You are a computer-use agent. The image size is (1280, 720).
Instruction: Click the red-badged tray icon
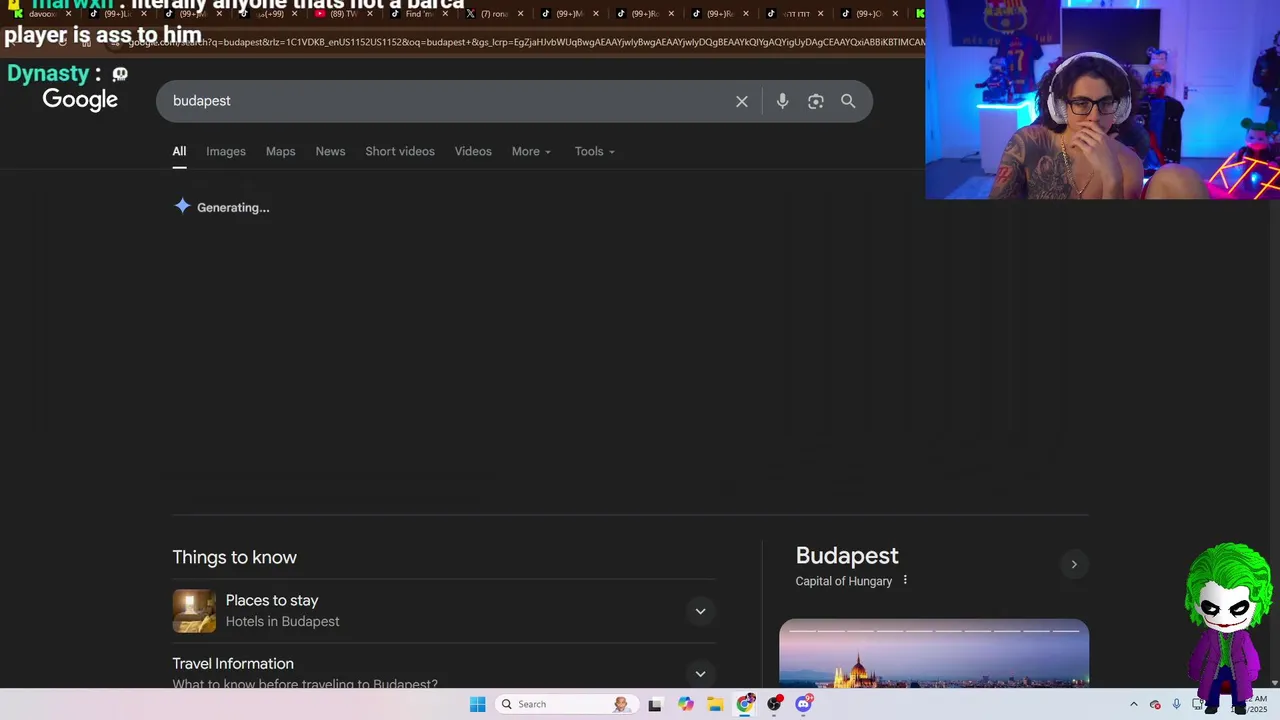(1155, 704)
